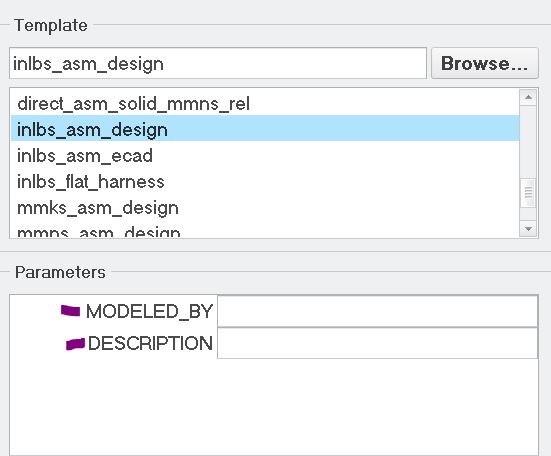Click the template name text field
This screenshot has width=551, height=456.
[x=218, y=64]
